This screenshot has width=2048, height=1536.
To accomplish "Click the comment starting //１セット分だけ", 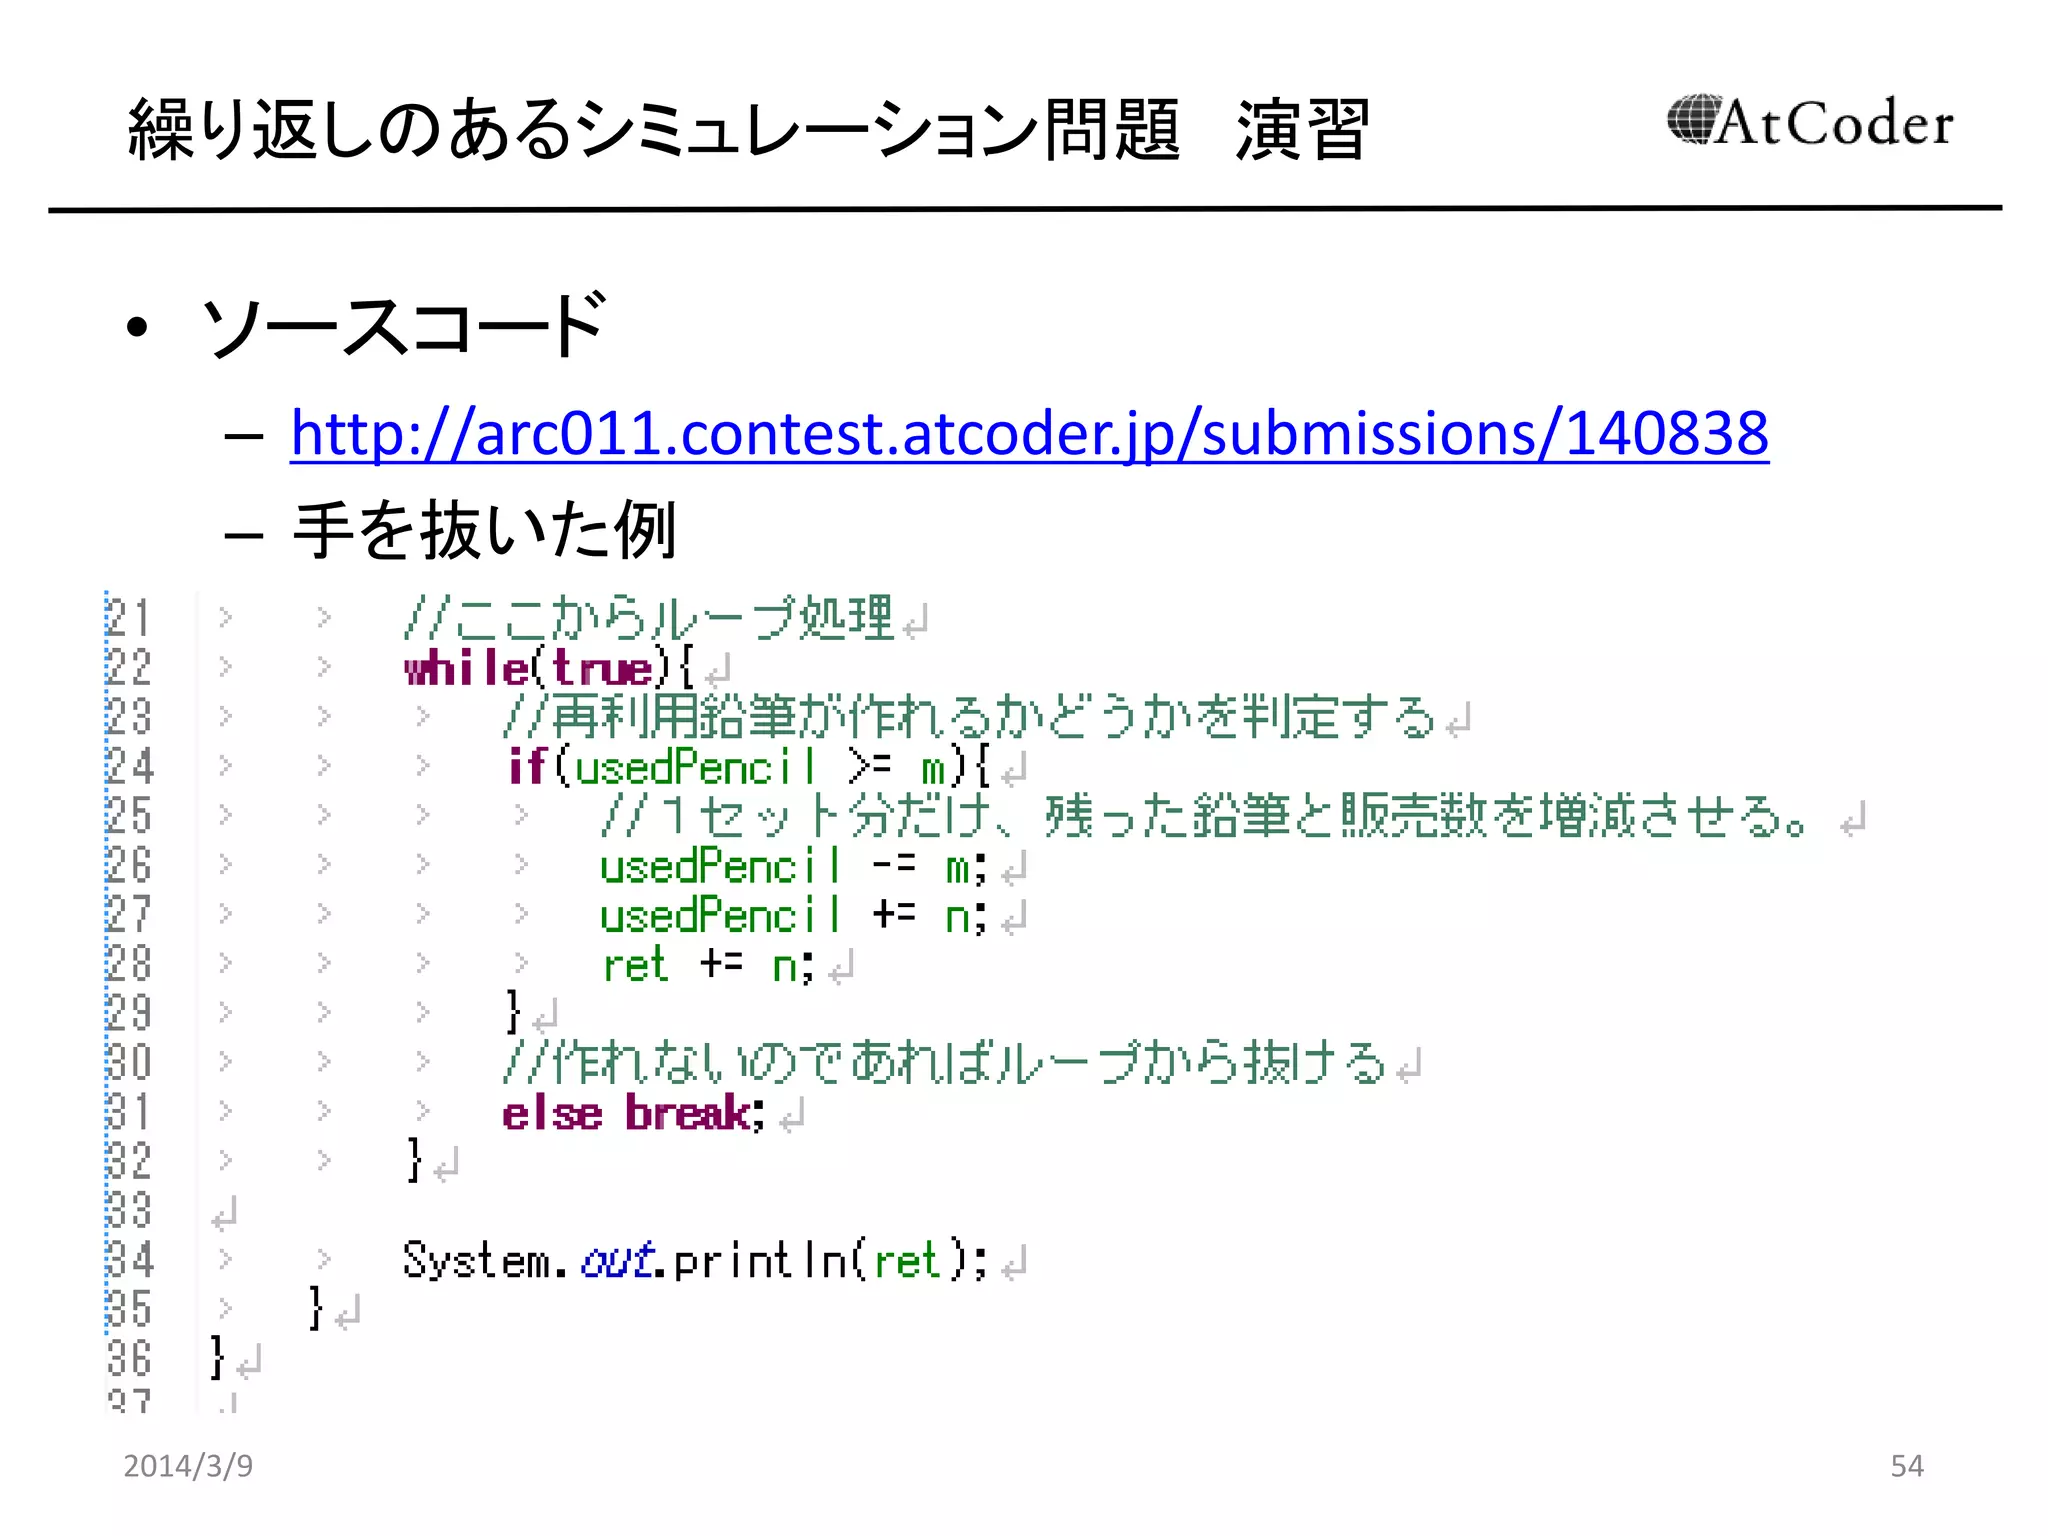I will click(1205, 816).
